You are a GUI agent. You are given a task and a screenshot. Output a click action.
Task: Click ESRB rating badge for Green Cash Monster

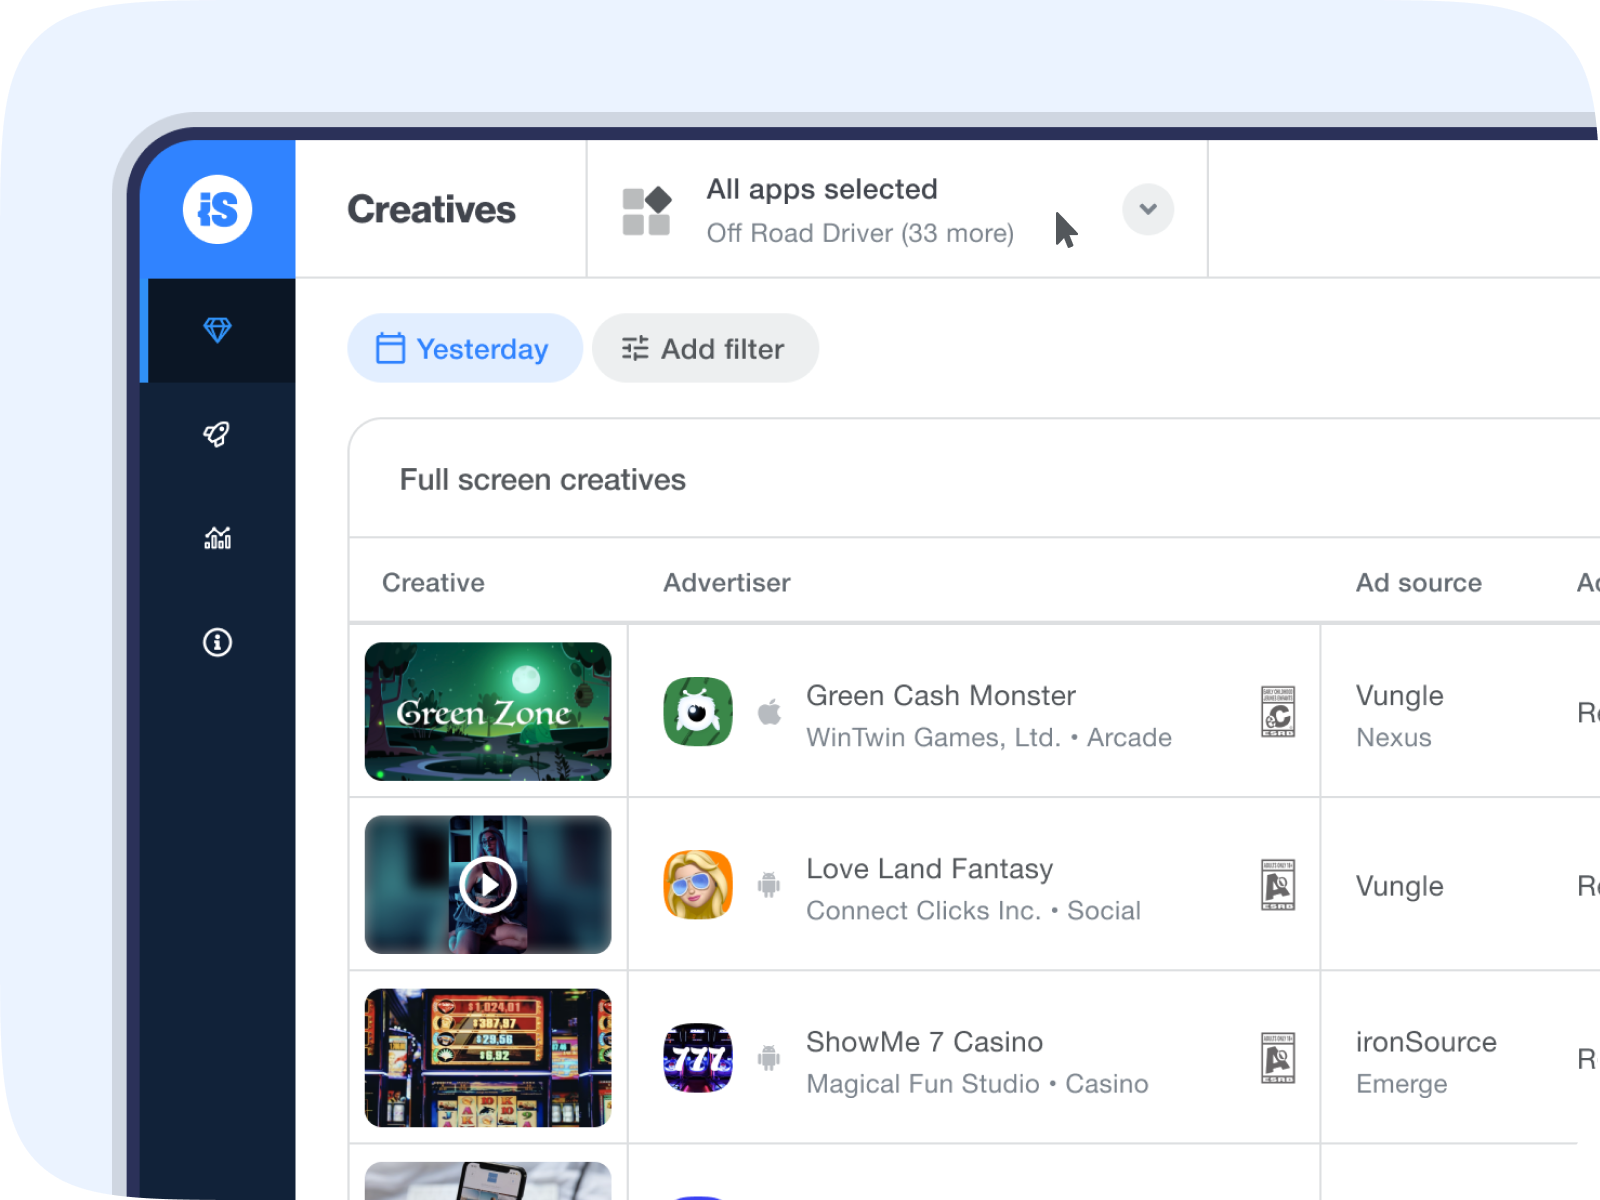coord(1278,712)
